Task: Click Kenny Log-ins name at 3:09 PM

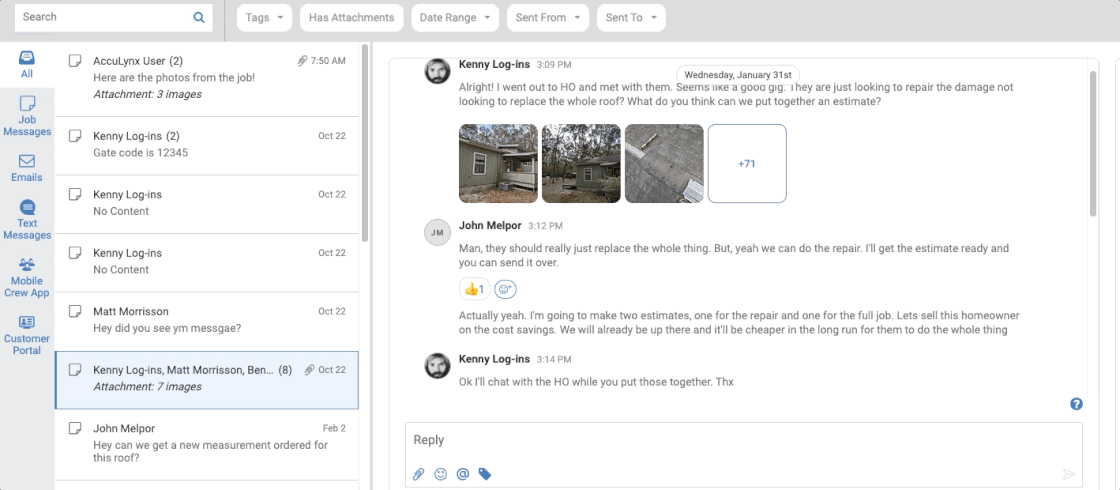Action: (x=494, y=64)
